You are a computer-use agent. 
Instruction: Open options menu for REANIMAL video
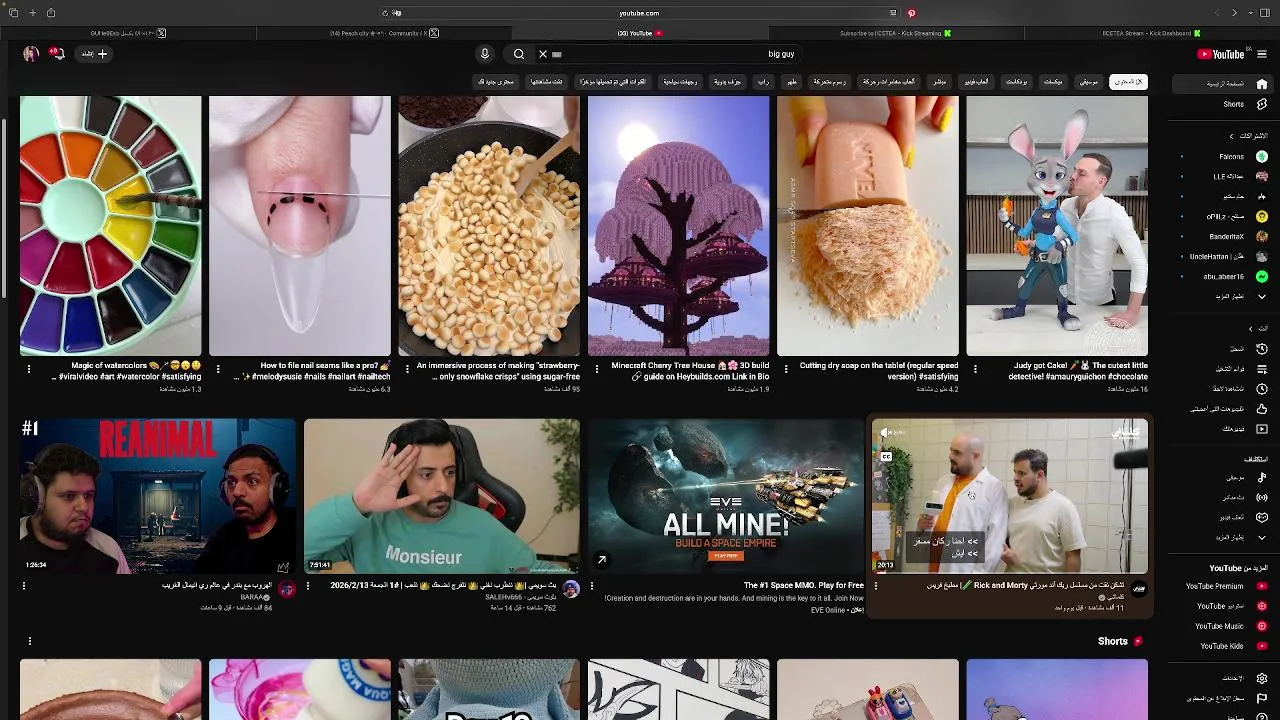[x=24, y=586]
